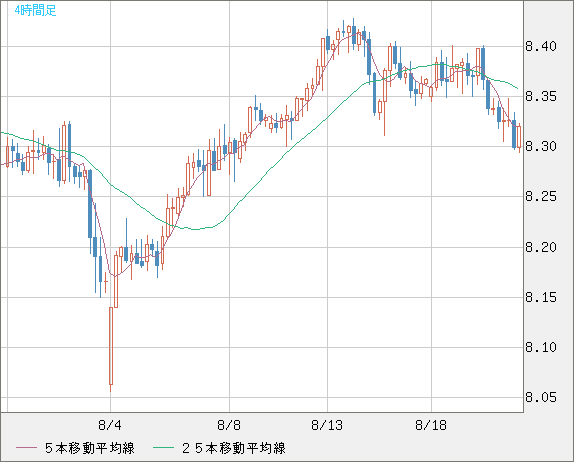Click the 8/13 date axis label
The image size is (574, 462).
tap(327, 425)
